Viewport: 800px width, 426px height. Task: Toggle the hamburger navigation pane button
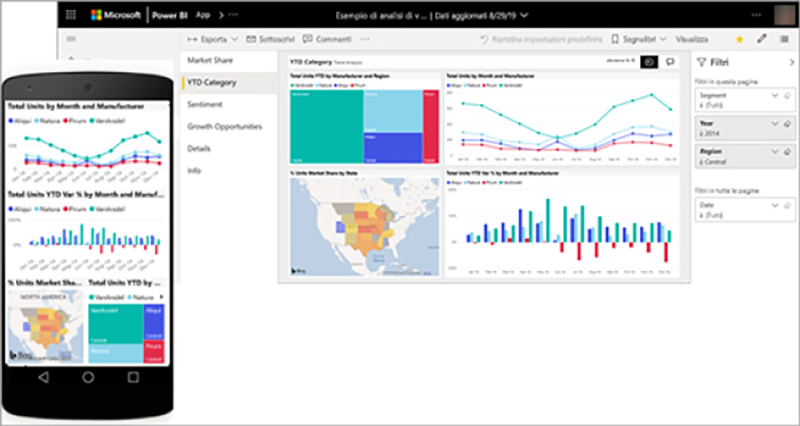point(72,39)
